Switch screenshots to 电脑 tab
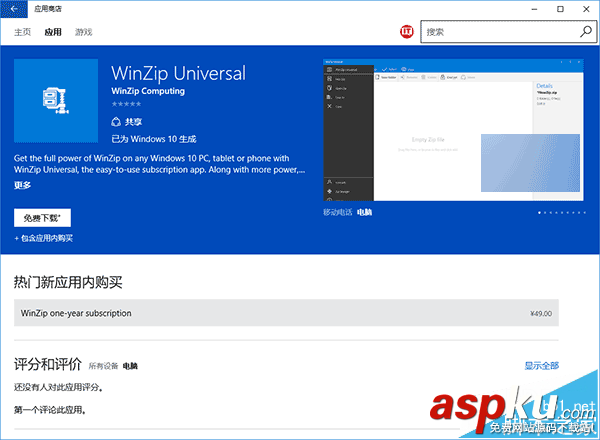Screen dimensions: 600x440 364,212
